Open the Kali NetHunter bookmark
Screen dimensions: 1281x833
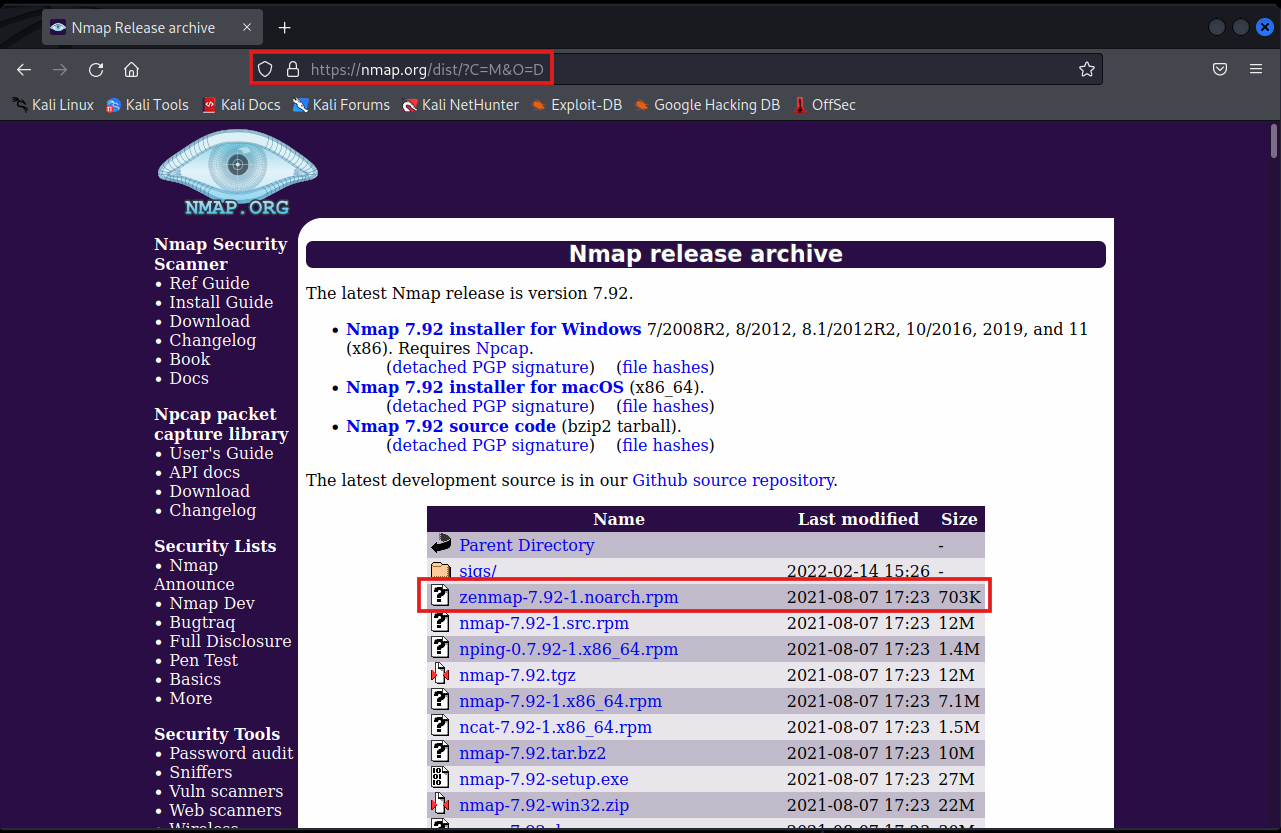461,104
